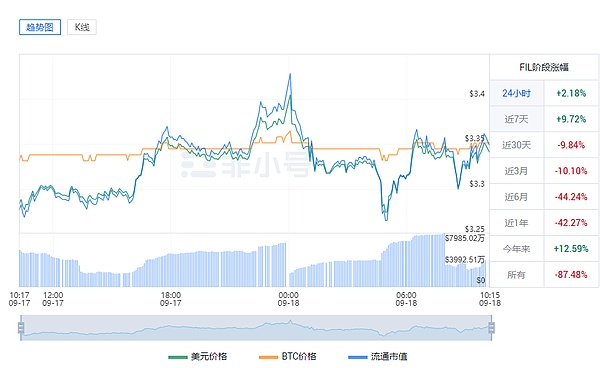Click the 12:00 09-17 time axis label
This screenshot has height=368, width=600.
click(53, 299)
